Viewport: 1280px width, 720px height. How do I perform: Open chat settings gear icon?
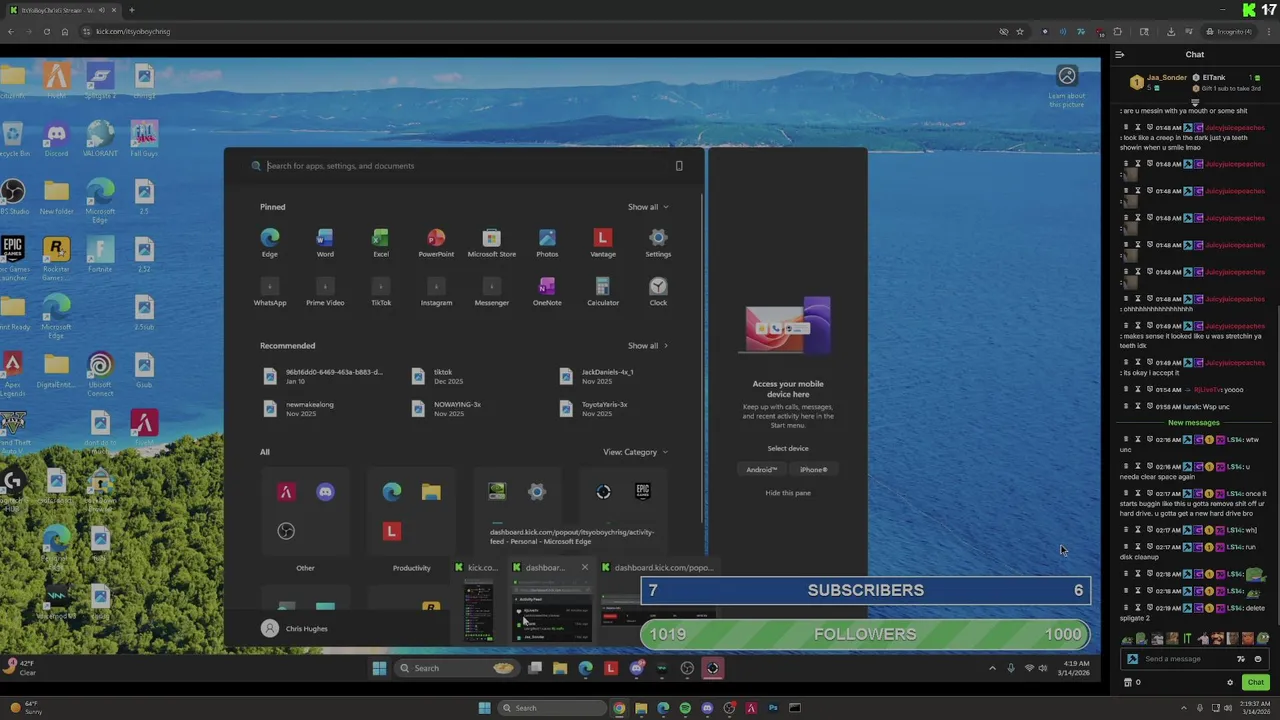(x=1230, y=682)
